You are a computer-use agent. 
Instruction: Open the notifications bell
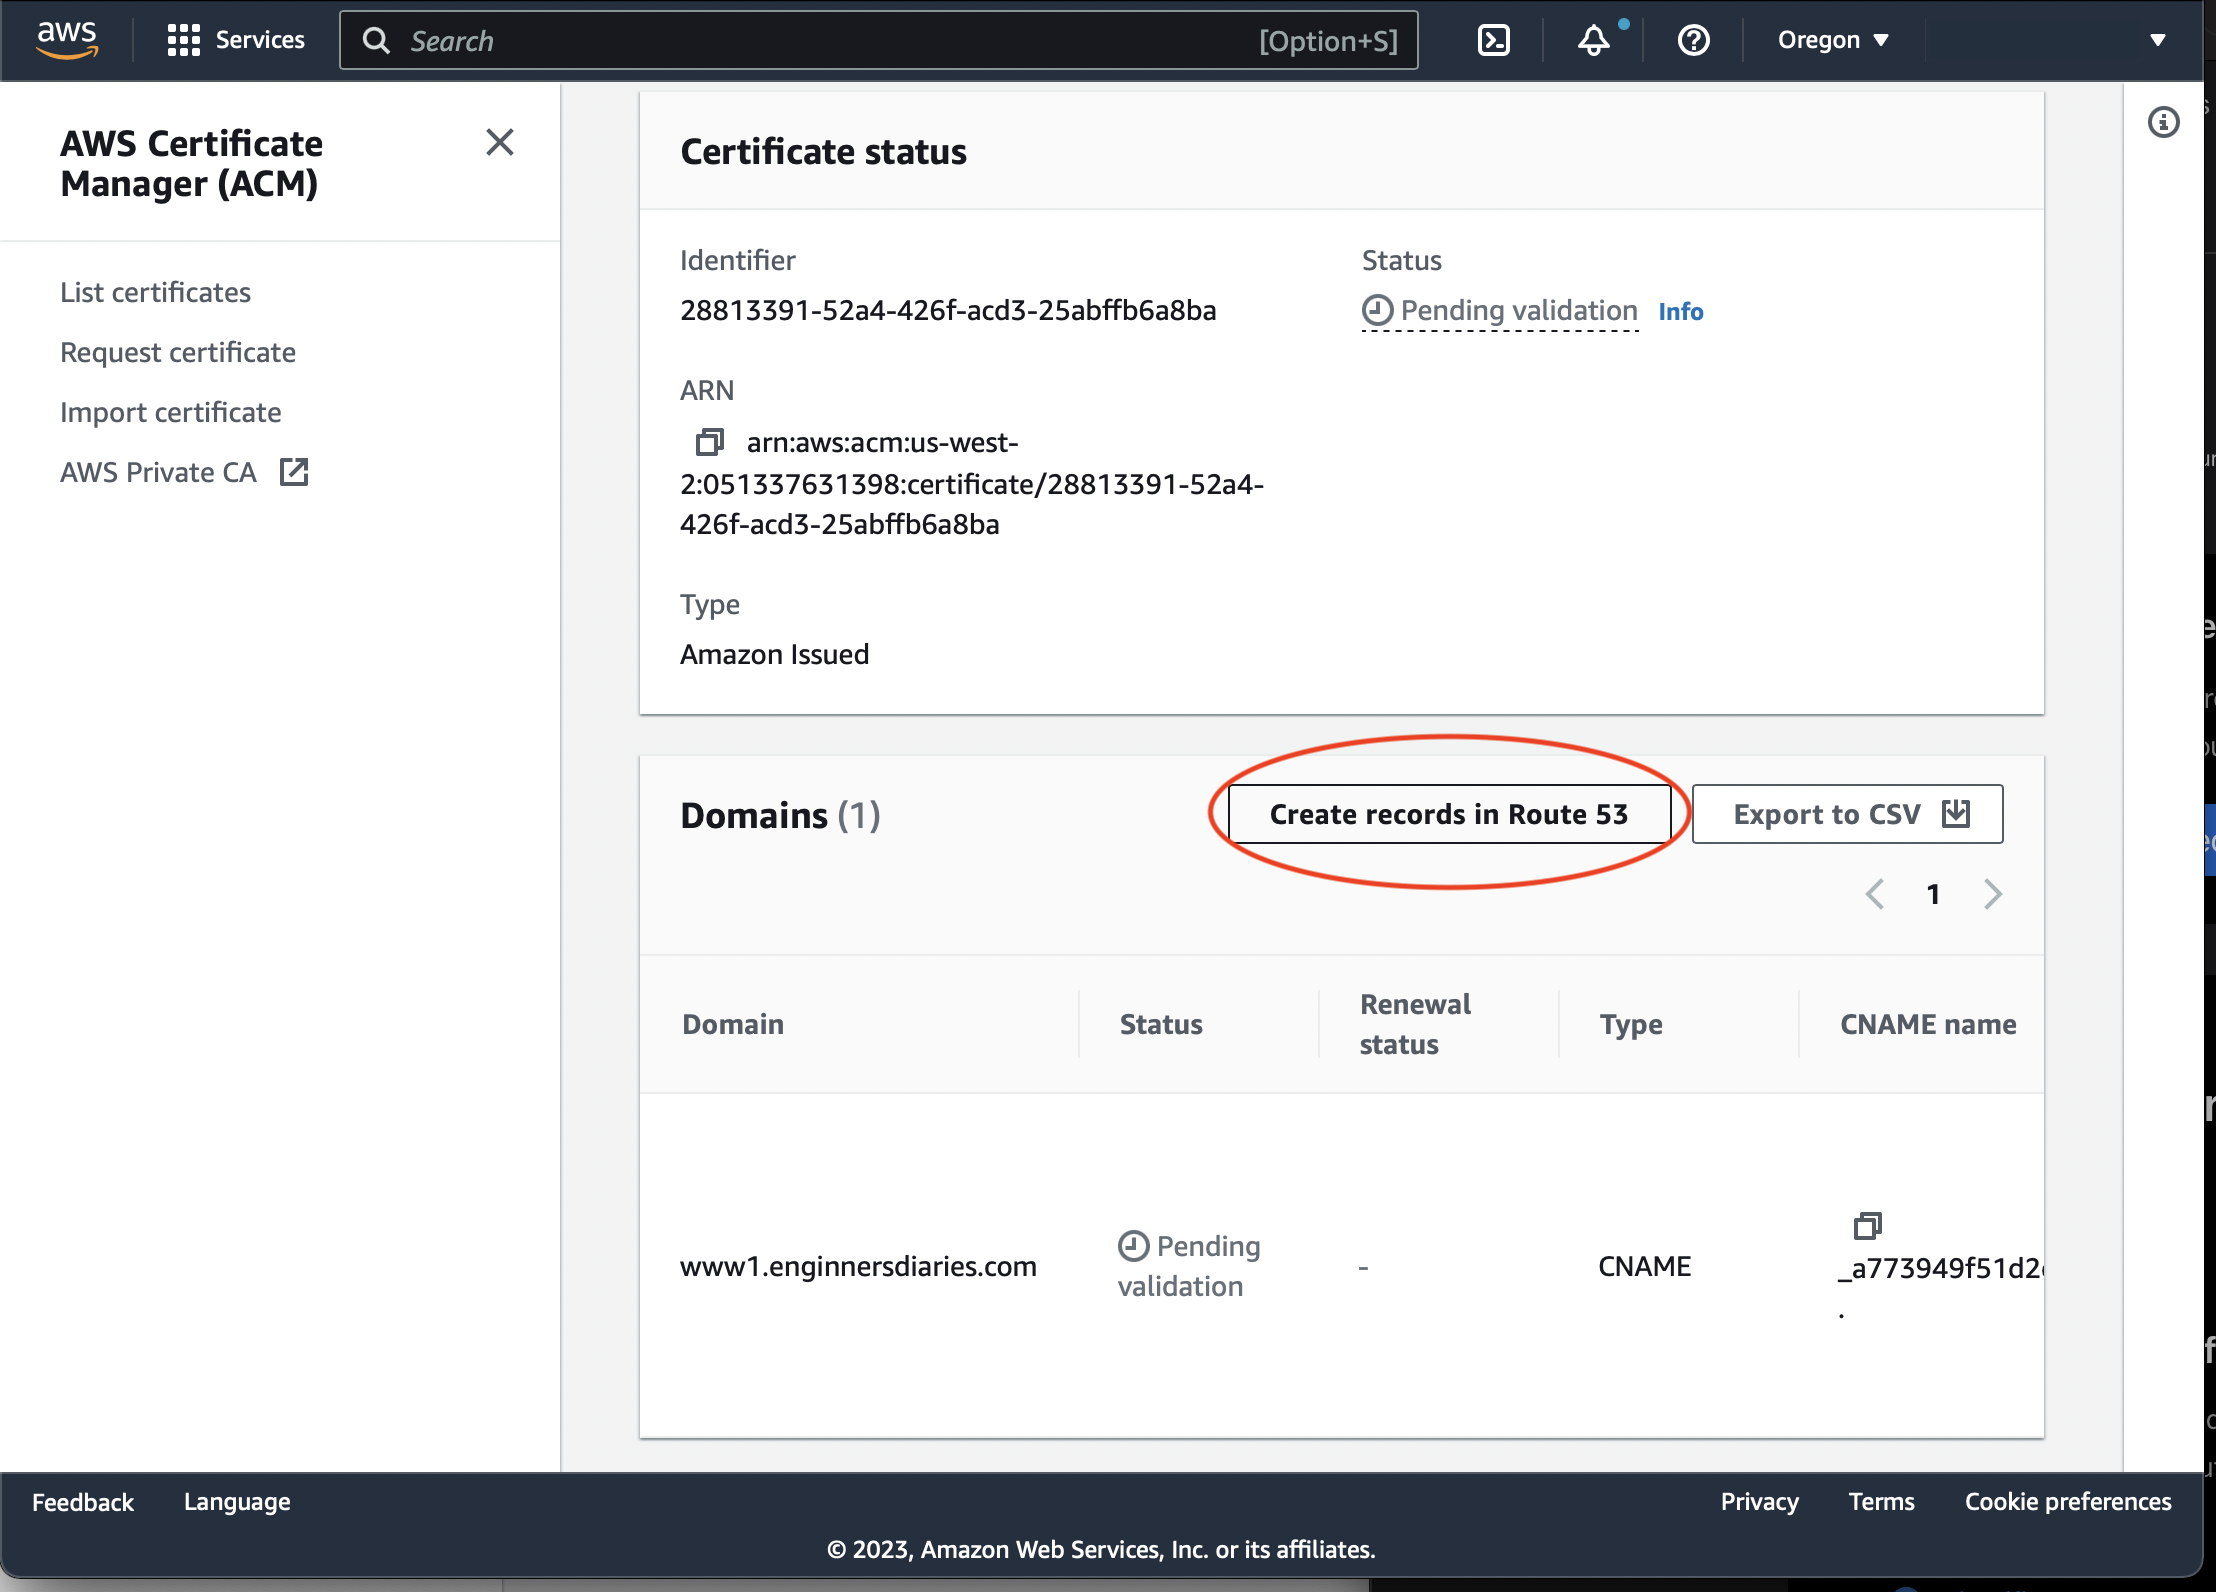(1594, 40)
